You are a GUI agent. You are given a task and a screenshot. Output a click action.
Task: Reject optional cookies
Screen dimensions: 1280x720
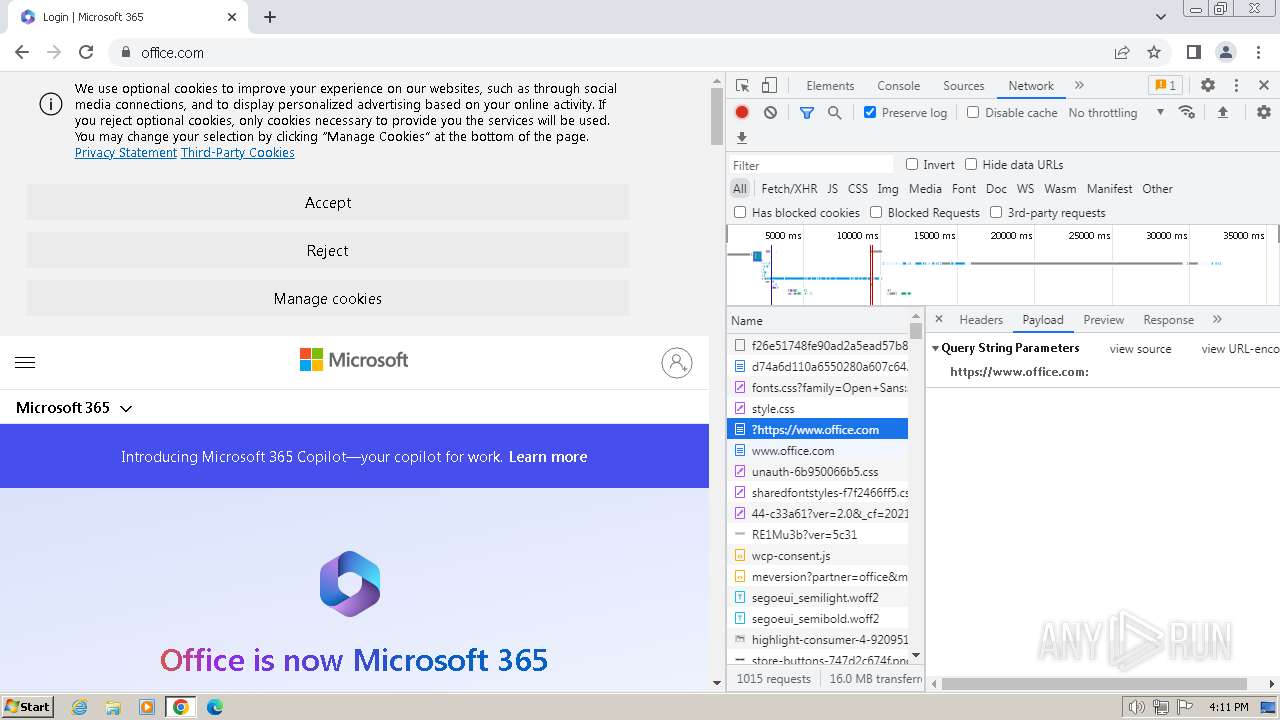tap(328, 250)
